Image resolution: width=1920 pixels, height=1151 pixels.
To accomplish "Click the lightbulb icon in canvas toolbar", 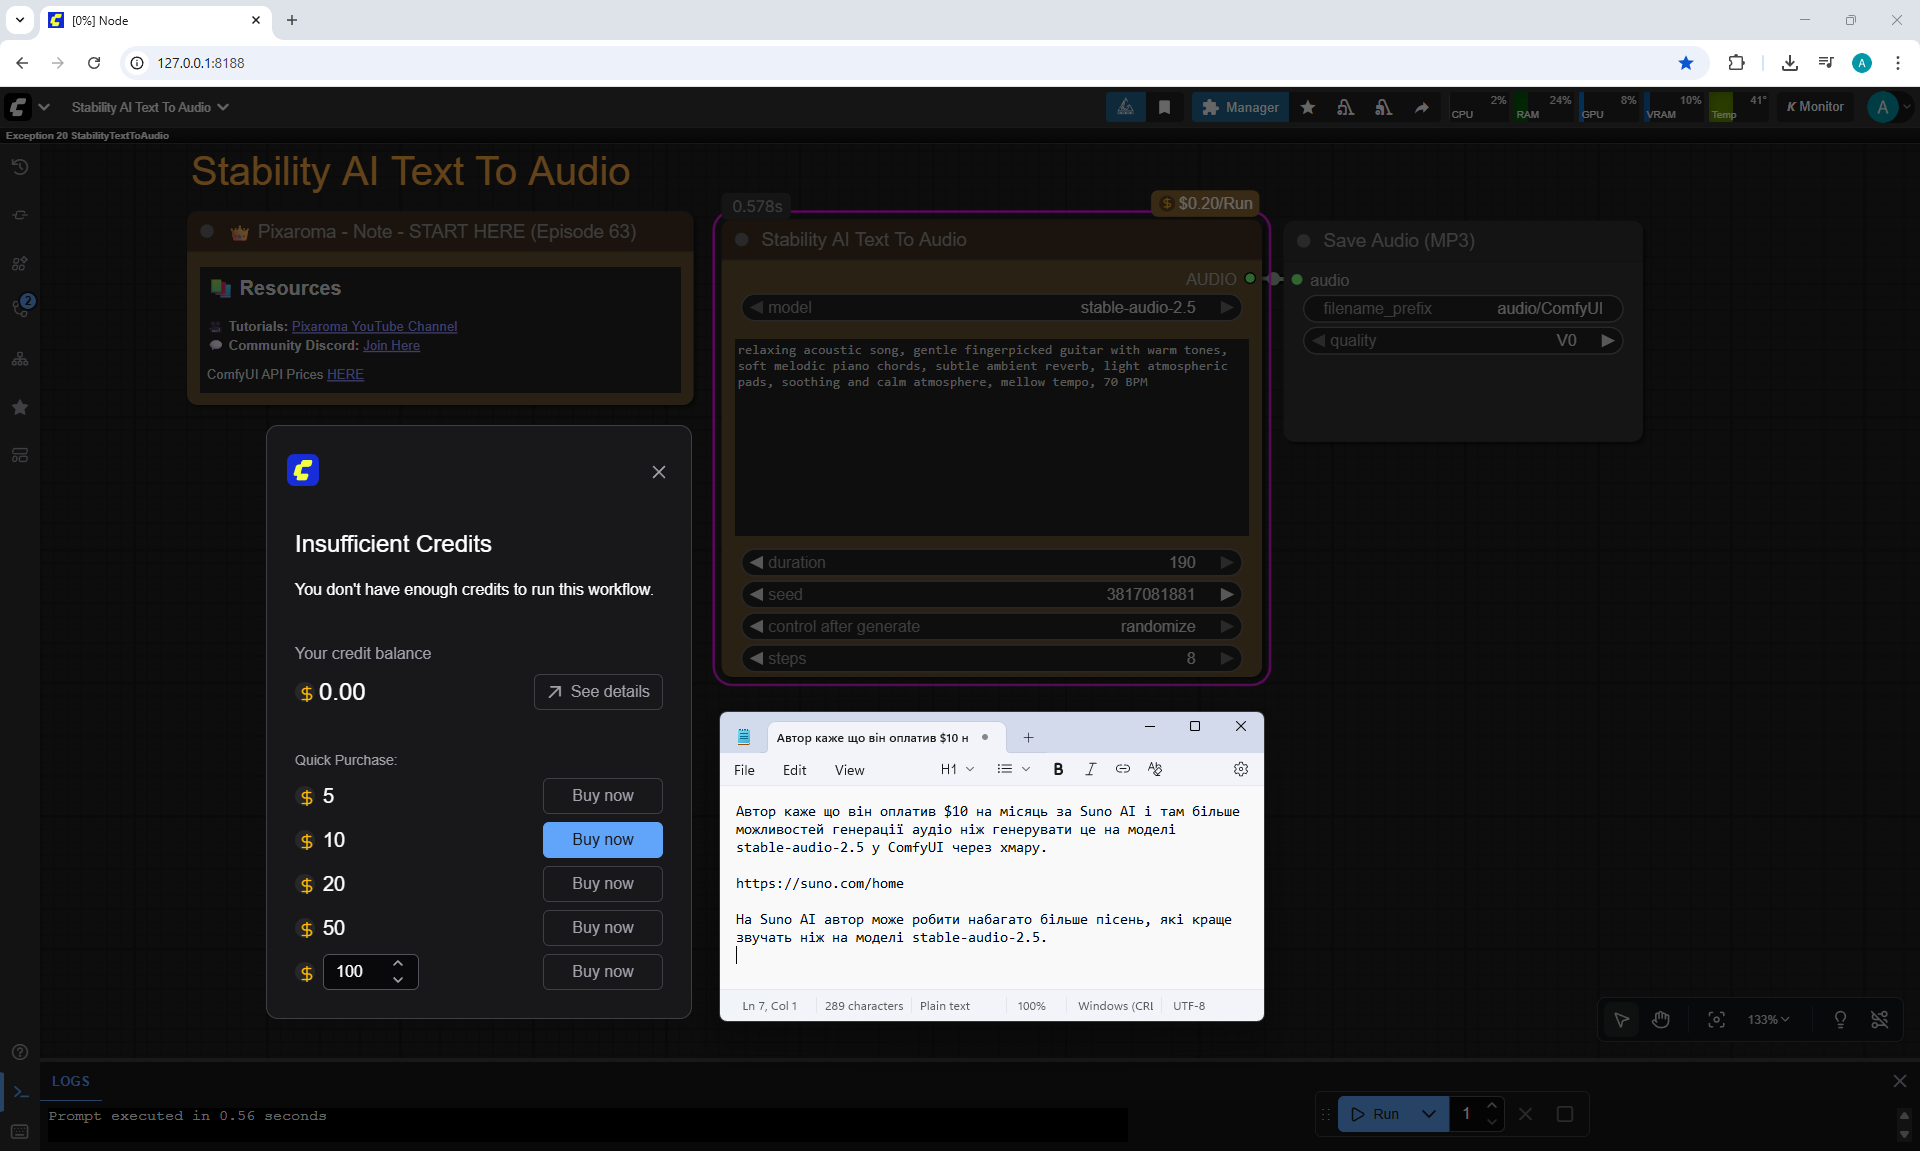I will (1840, 1019).
